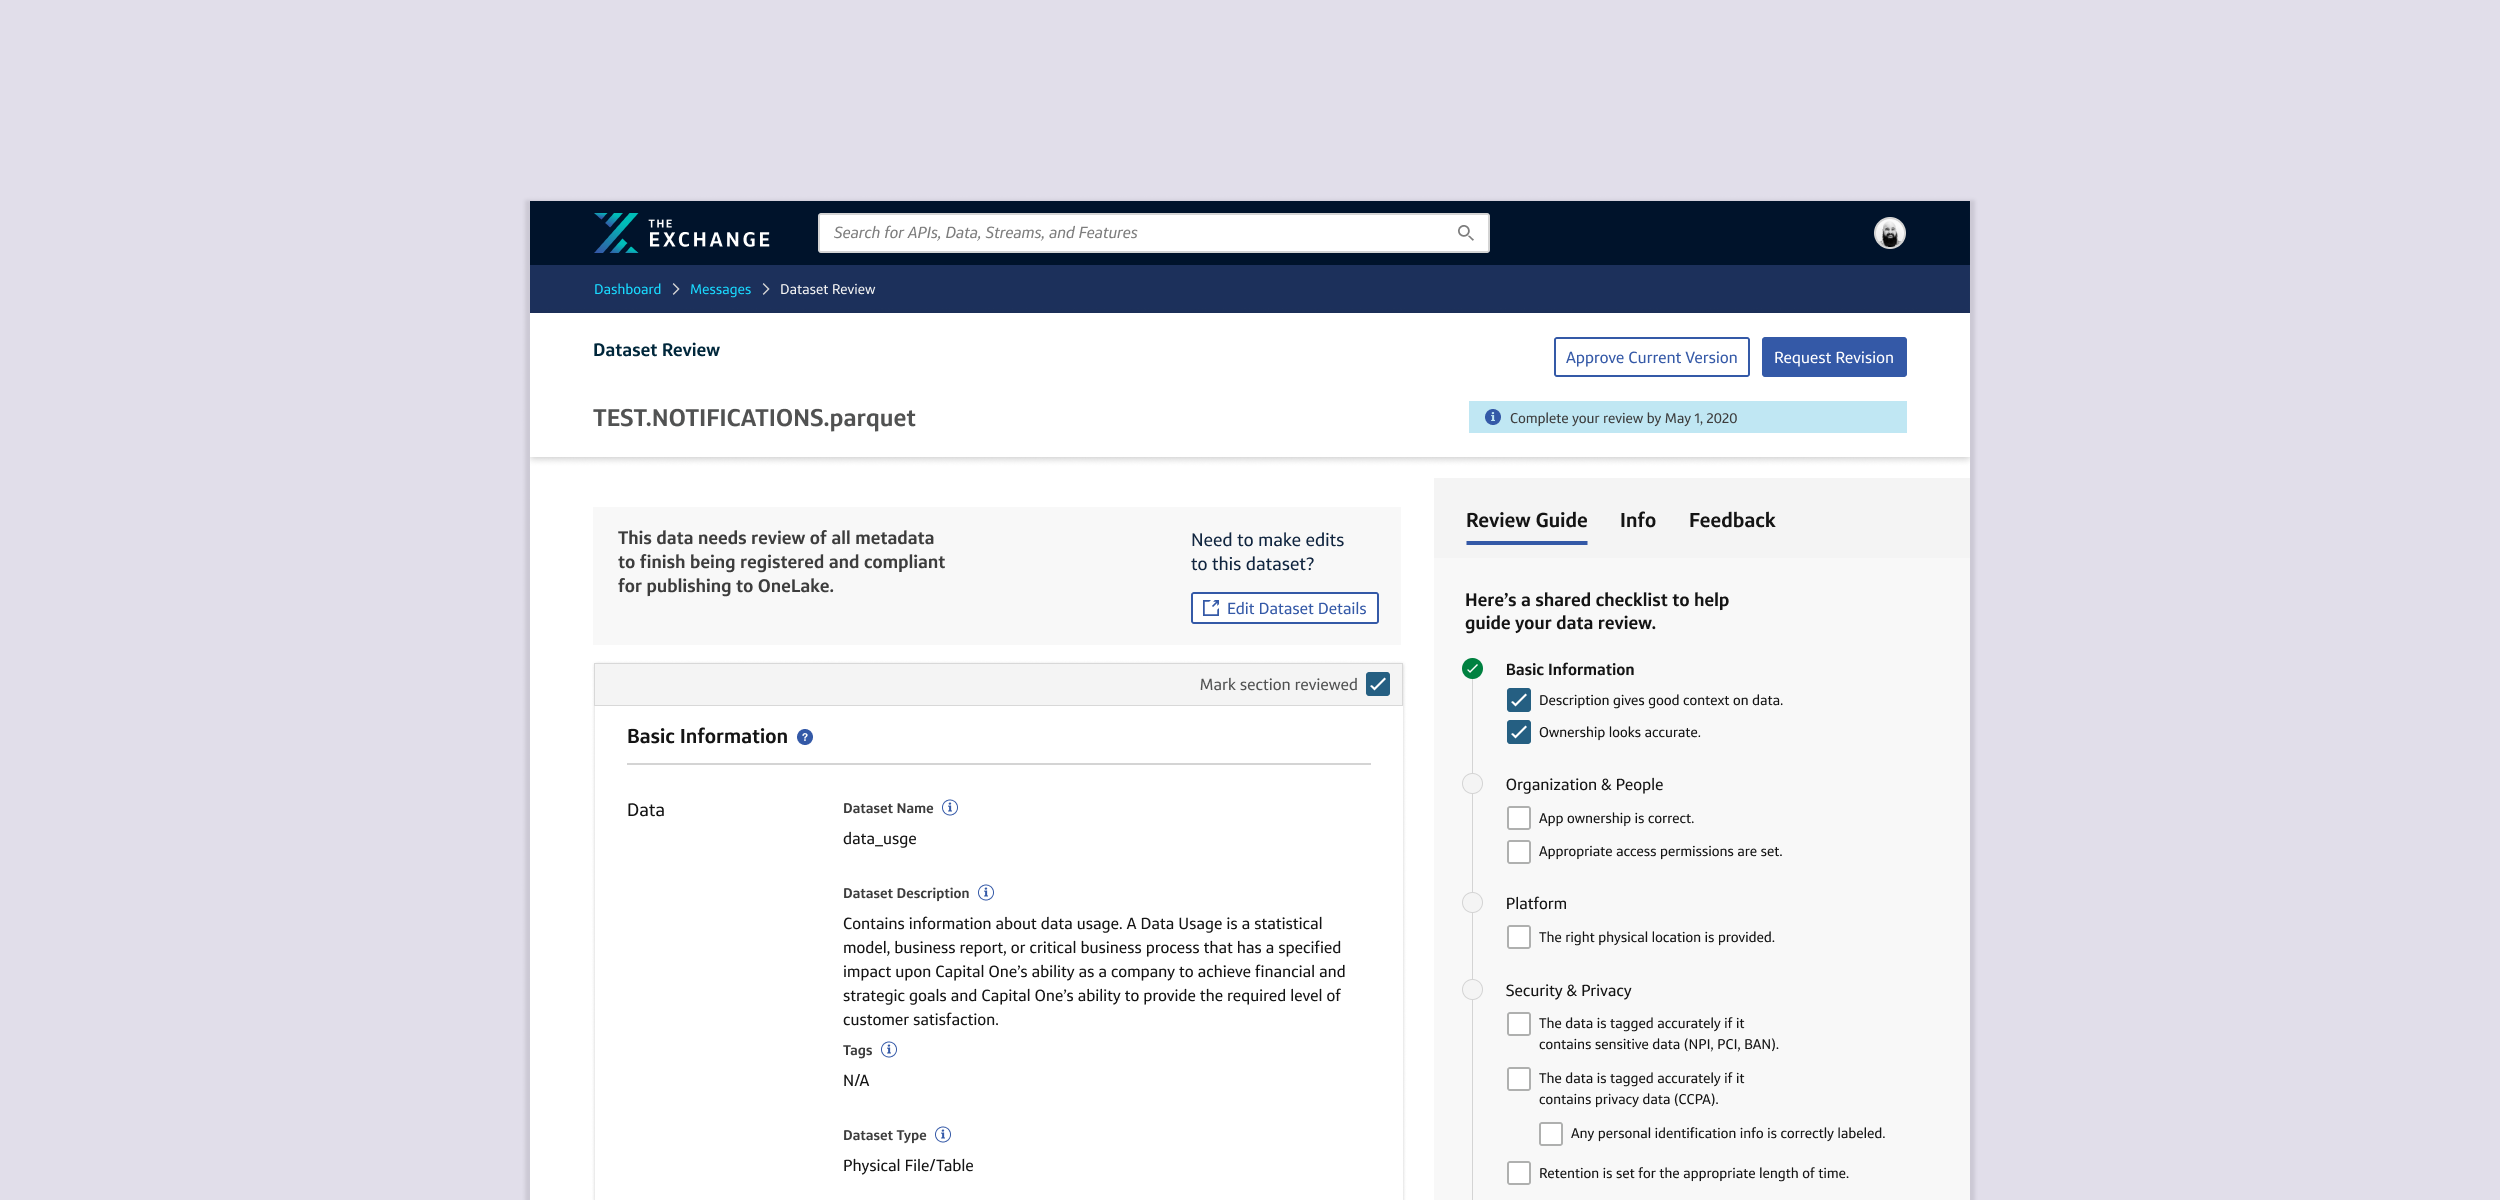This screenshot has height=1200, width=2500.
Task: Uncheck Mark section reviewed checkbox
Action: point(1378,684)
